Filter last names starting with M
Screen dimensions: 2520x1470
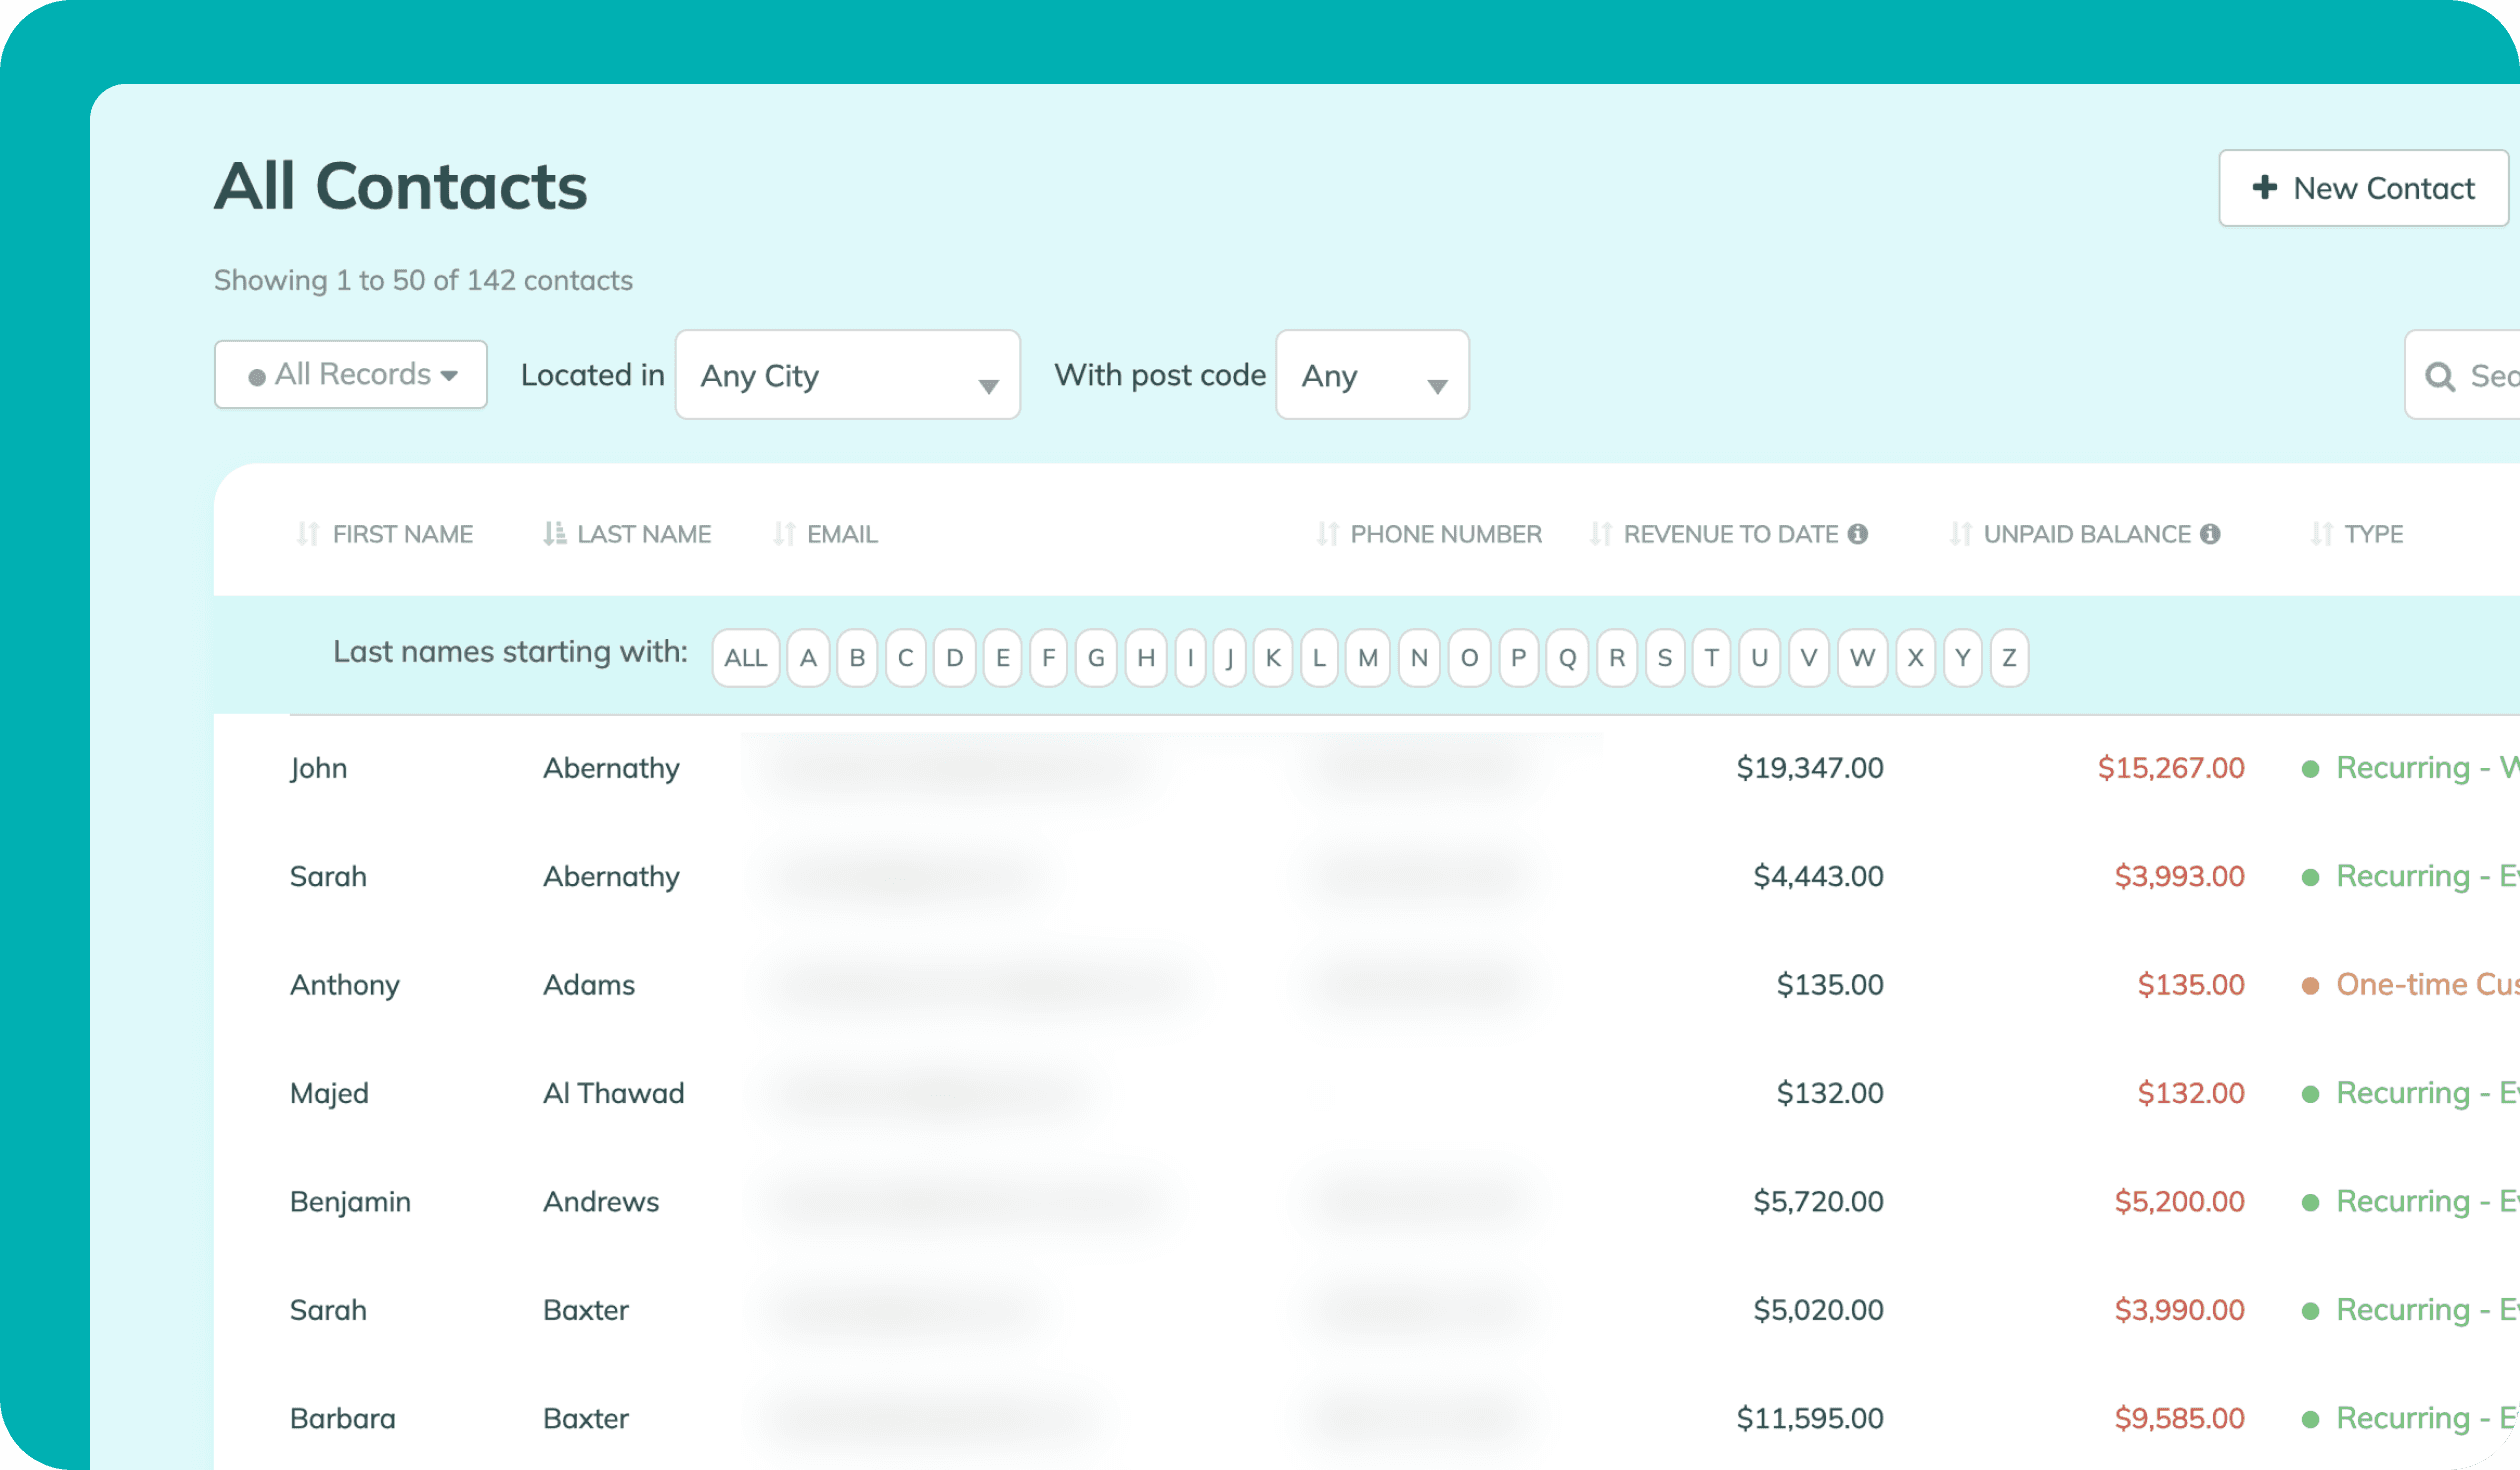(1367, 658)
